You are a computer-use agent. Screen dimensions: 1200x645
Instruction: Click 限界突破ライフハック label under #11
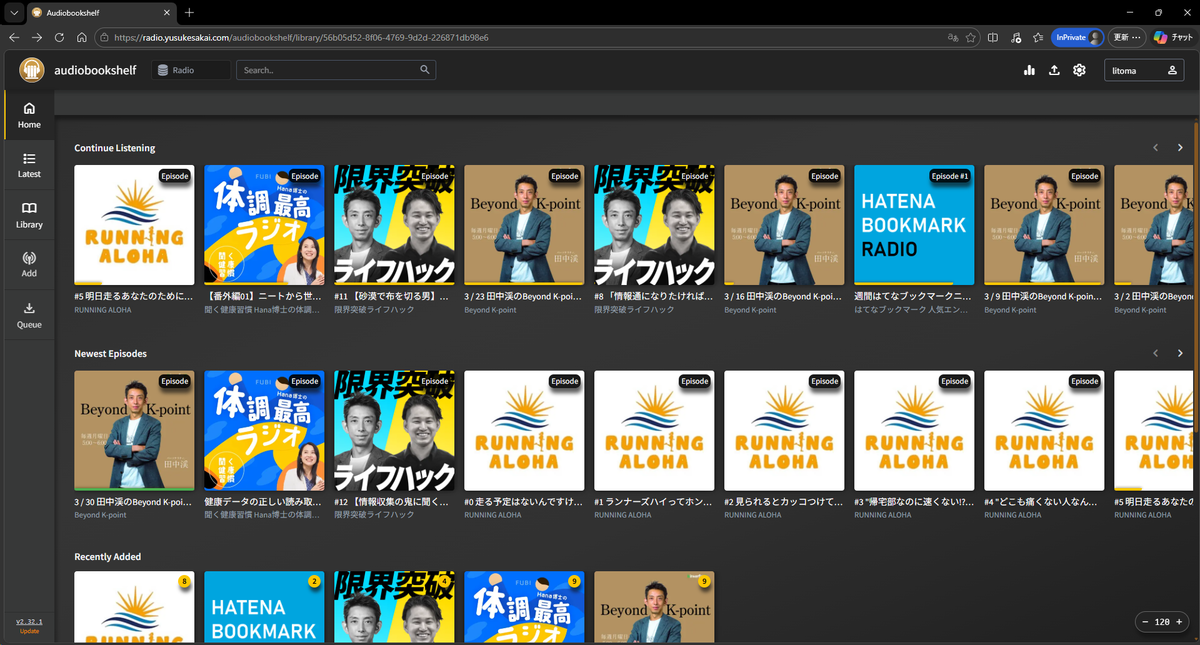pyautogui.click(x=374, y=310)
